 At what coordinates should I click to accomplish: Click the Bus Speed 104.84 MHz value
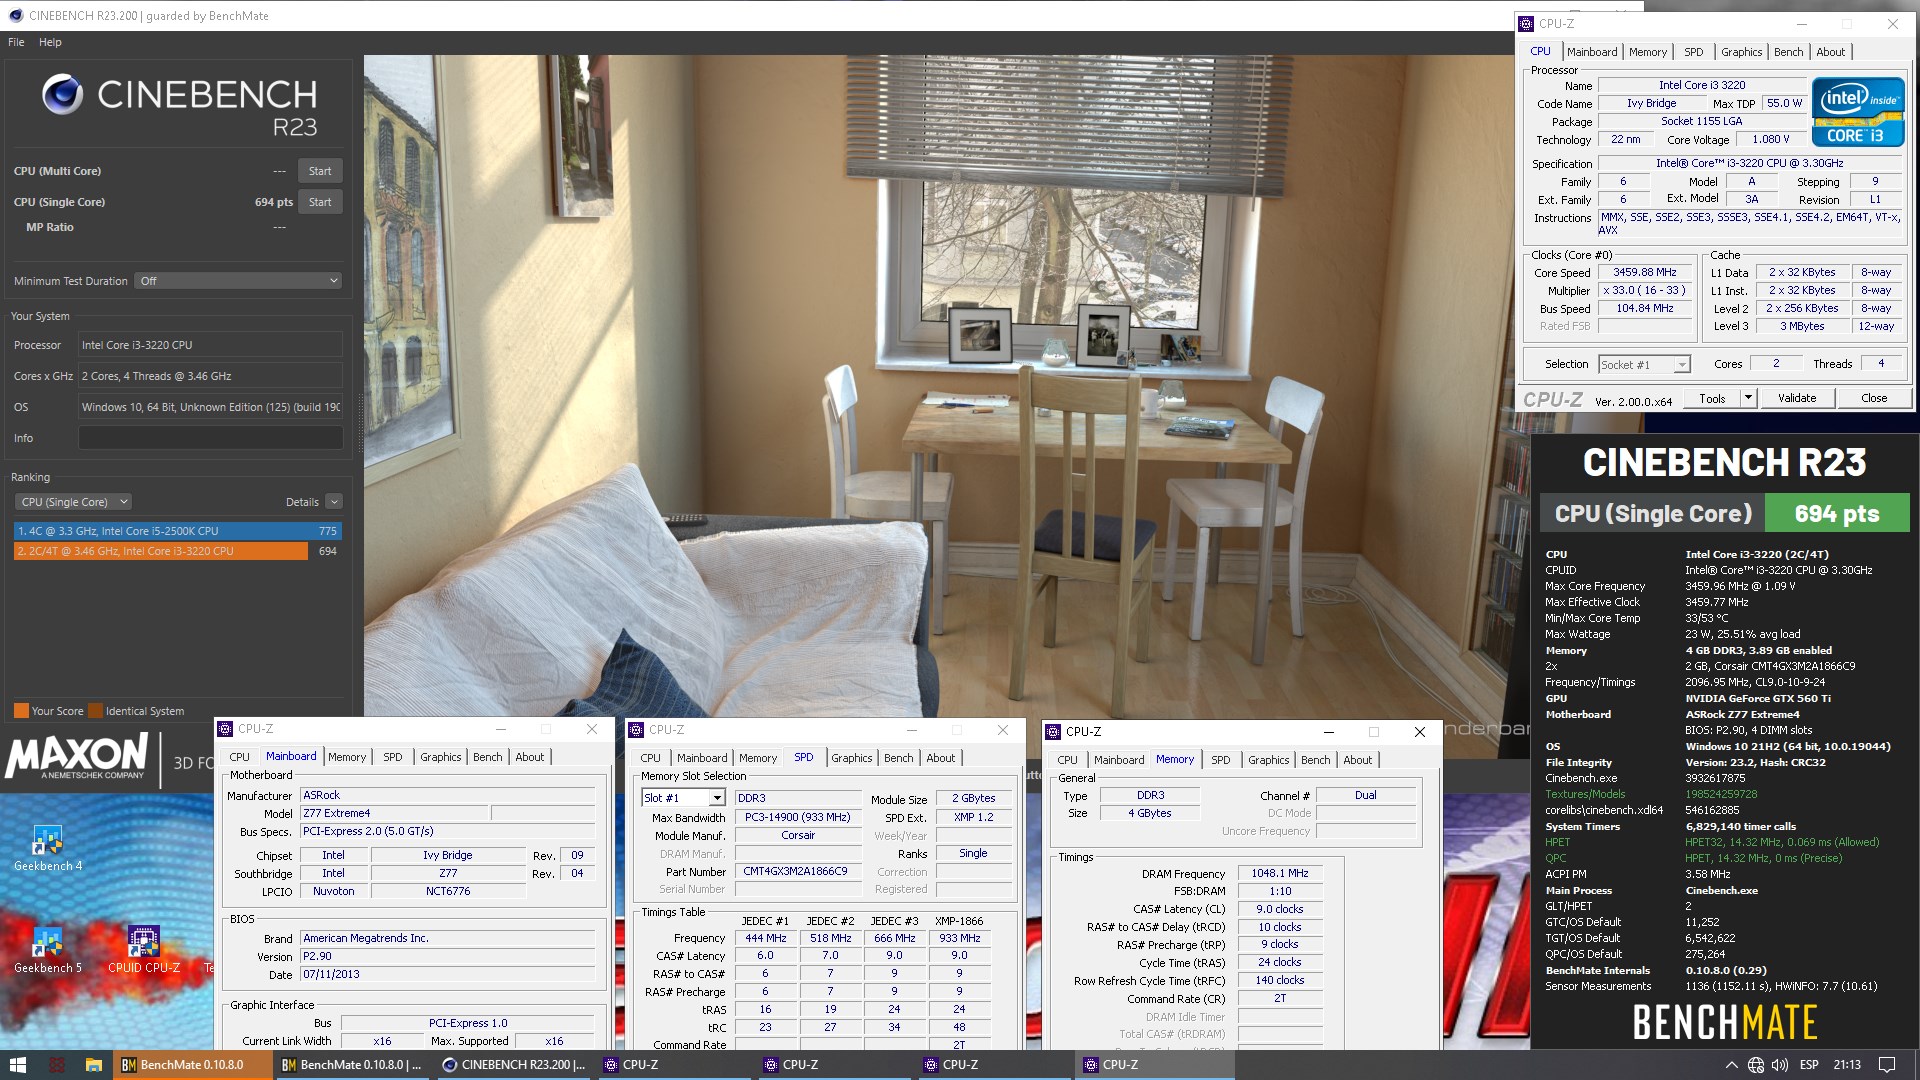(x=1645, y=308)
